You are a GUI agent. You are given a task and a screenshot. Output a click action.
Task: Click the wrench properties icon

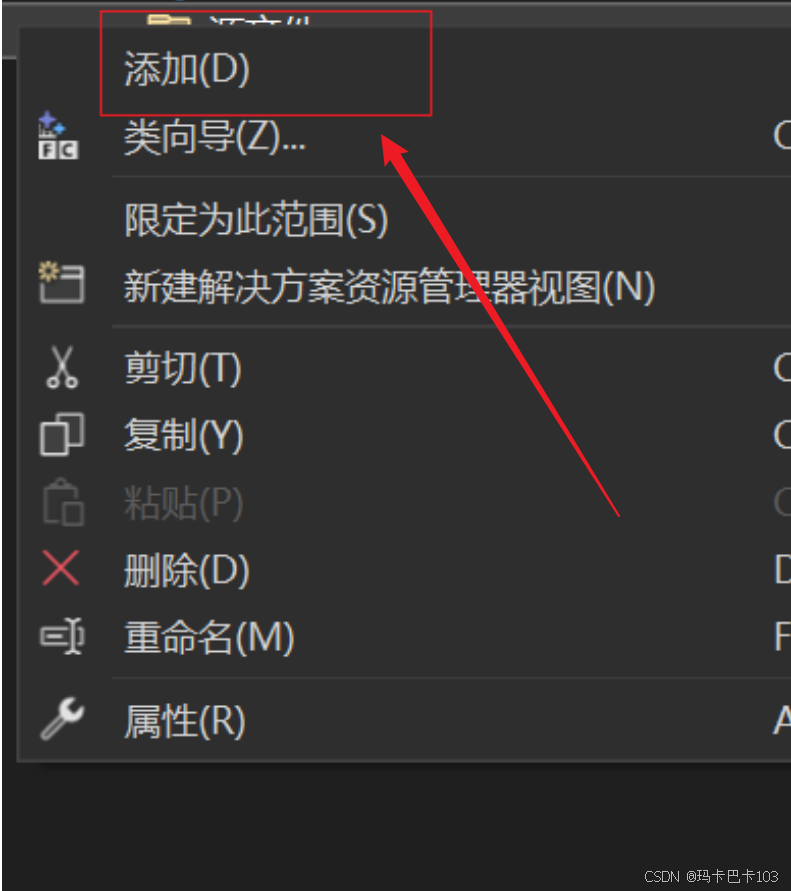click(61, 718)
